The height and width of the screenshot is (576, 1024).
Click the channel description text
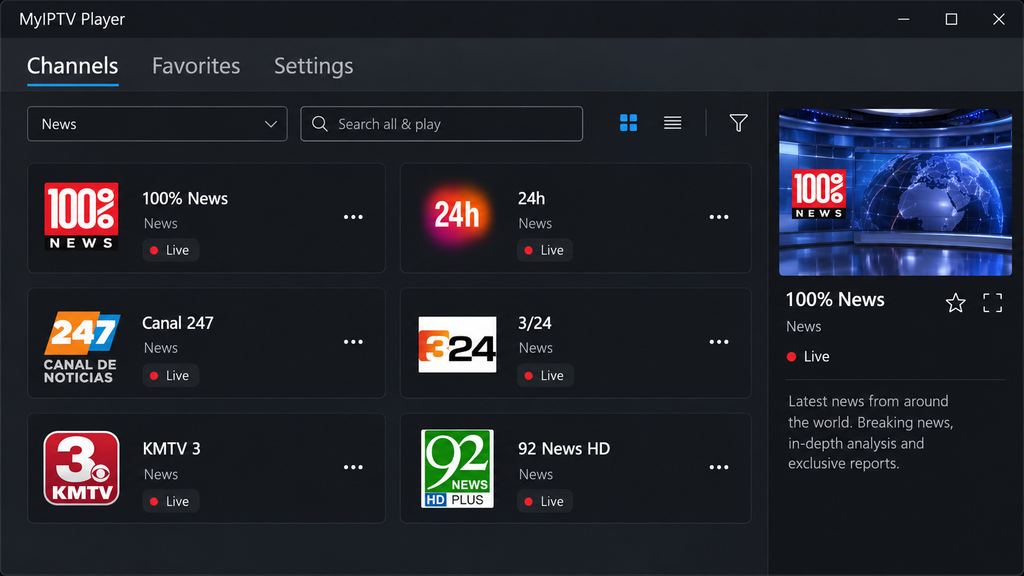871,432
